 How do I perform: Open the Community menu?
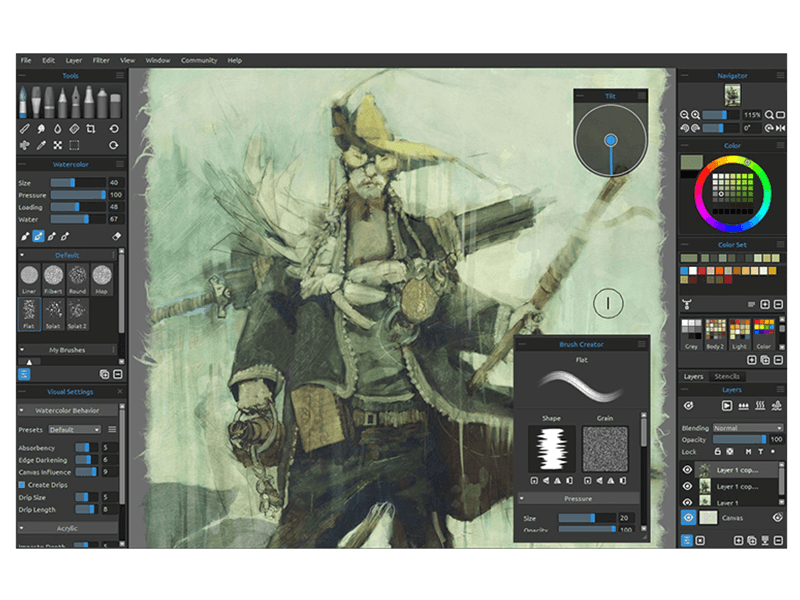pyautogui.click(x=198, y=60)
